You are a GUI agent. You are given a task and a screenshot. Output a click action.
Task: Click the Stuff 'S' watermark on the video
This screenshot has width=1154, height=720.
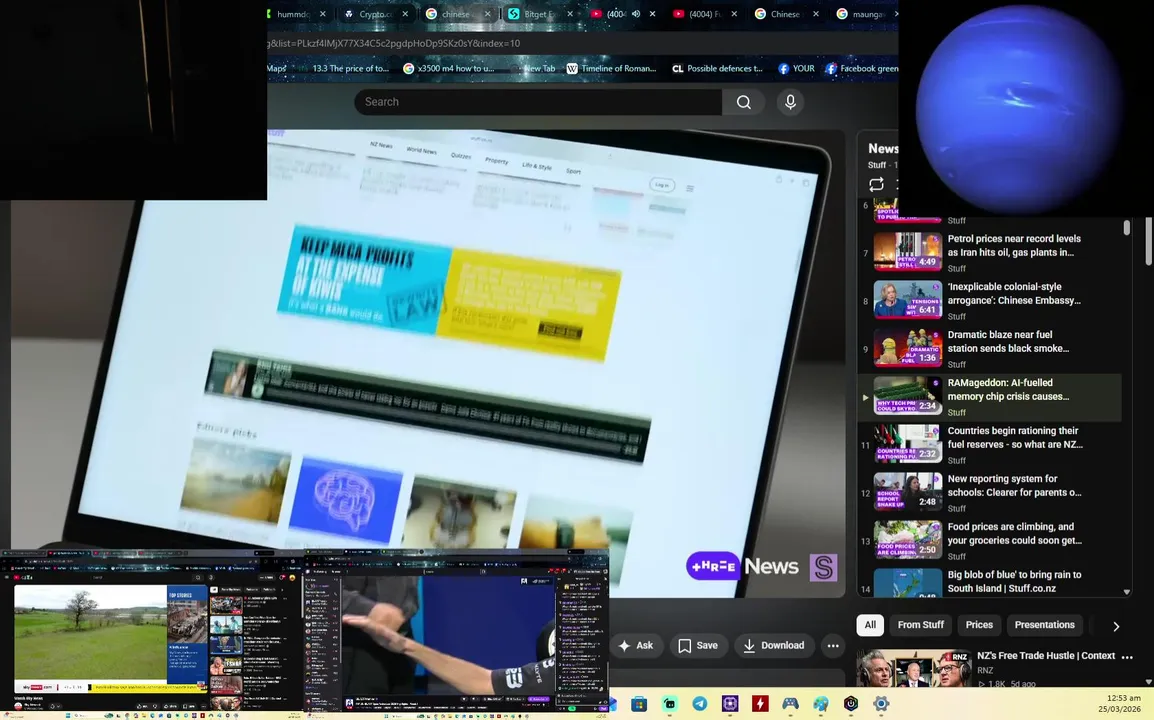click(824, 568)
